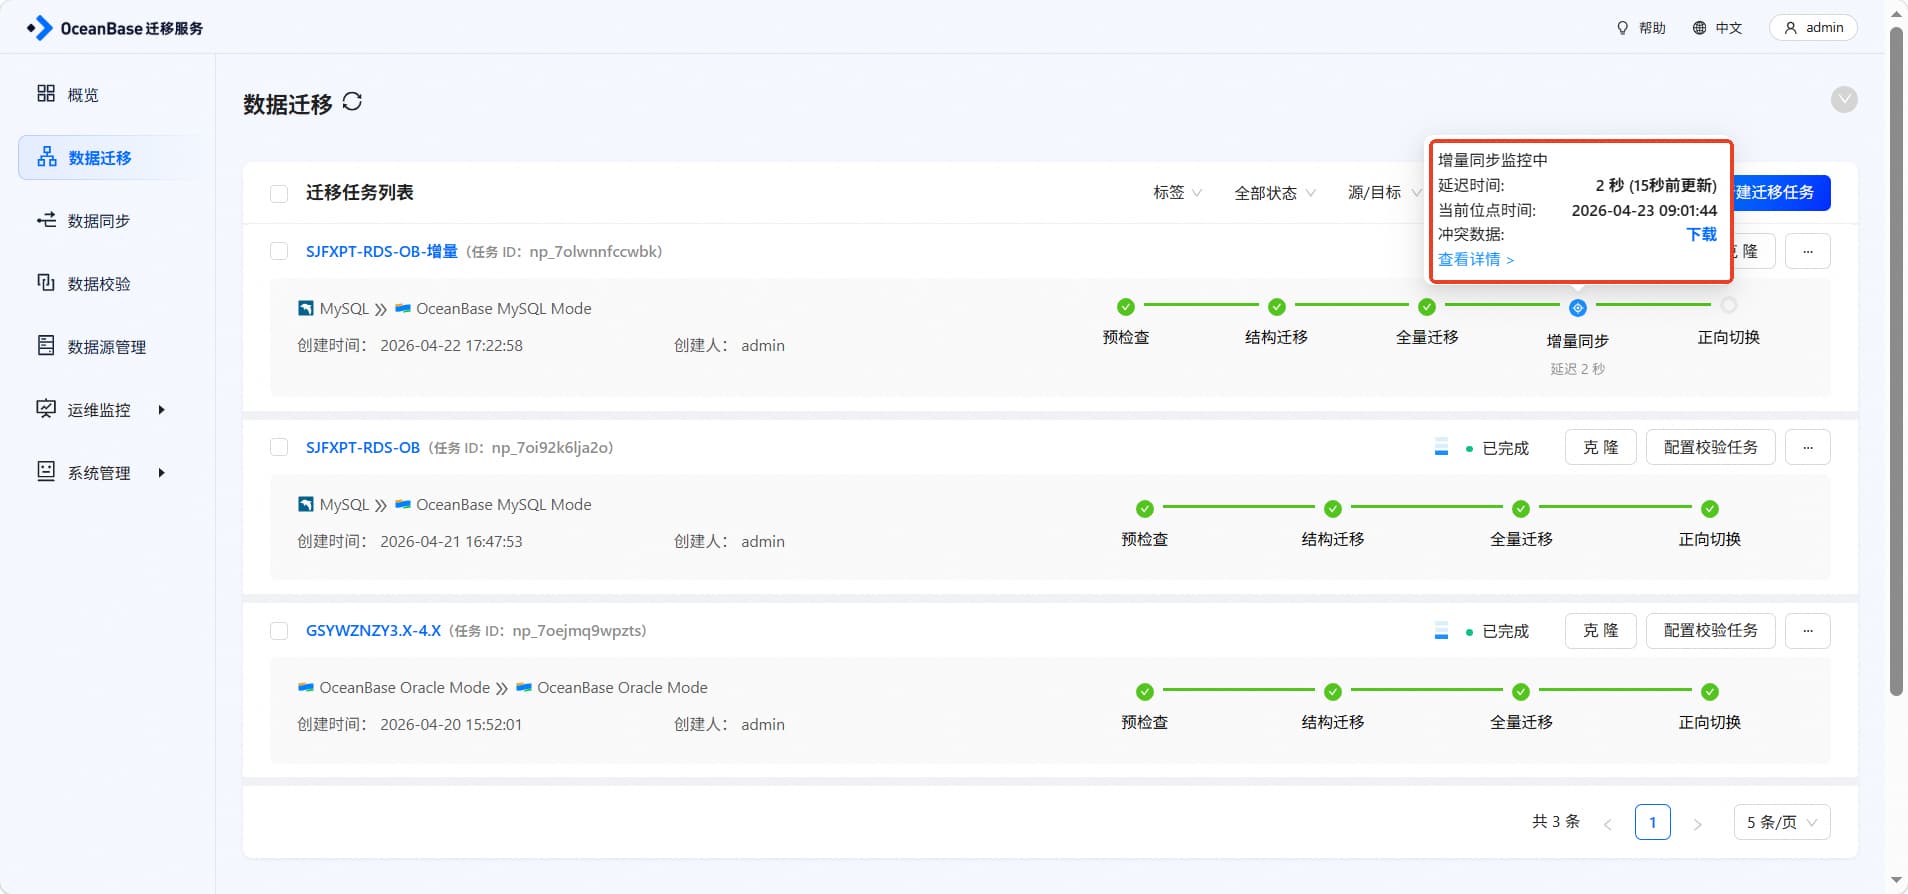Image resolution: width=1908 pixels, height=894 pixels.
Task: Open the 标签 filter dropdown
Action: pyautogui.click(x=1177, y=192)
